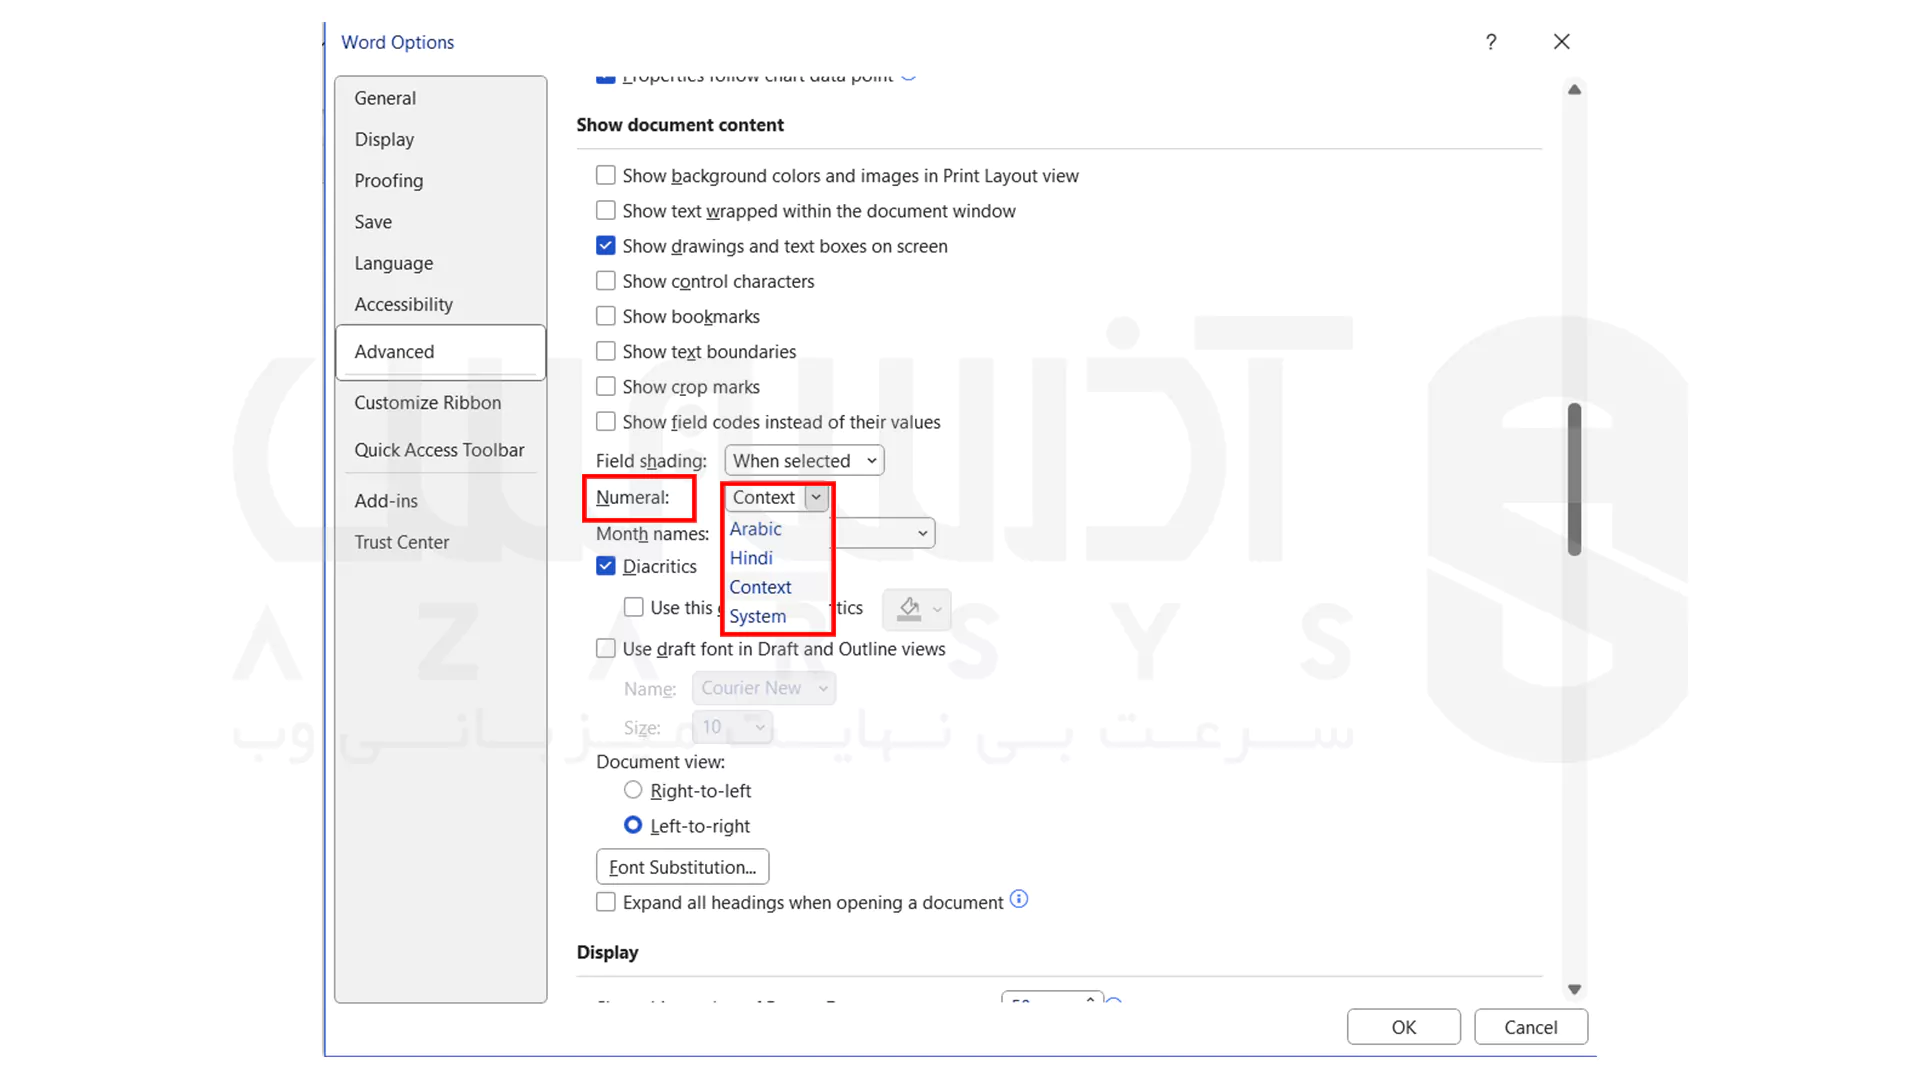Uncheck Show drawings and text boxes on screen

[606, 245]
